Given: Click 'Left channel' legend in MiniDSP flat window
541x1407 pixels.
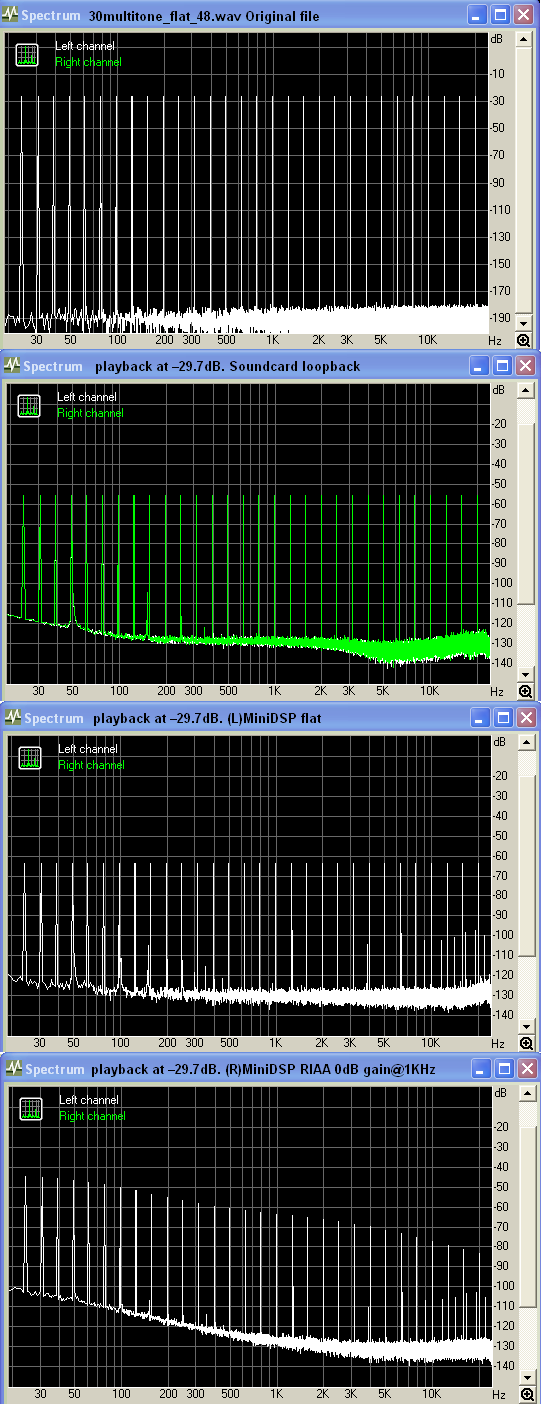Looking at the screenshot, I should (x=87, y=748).
